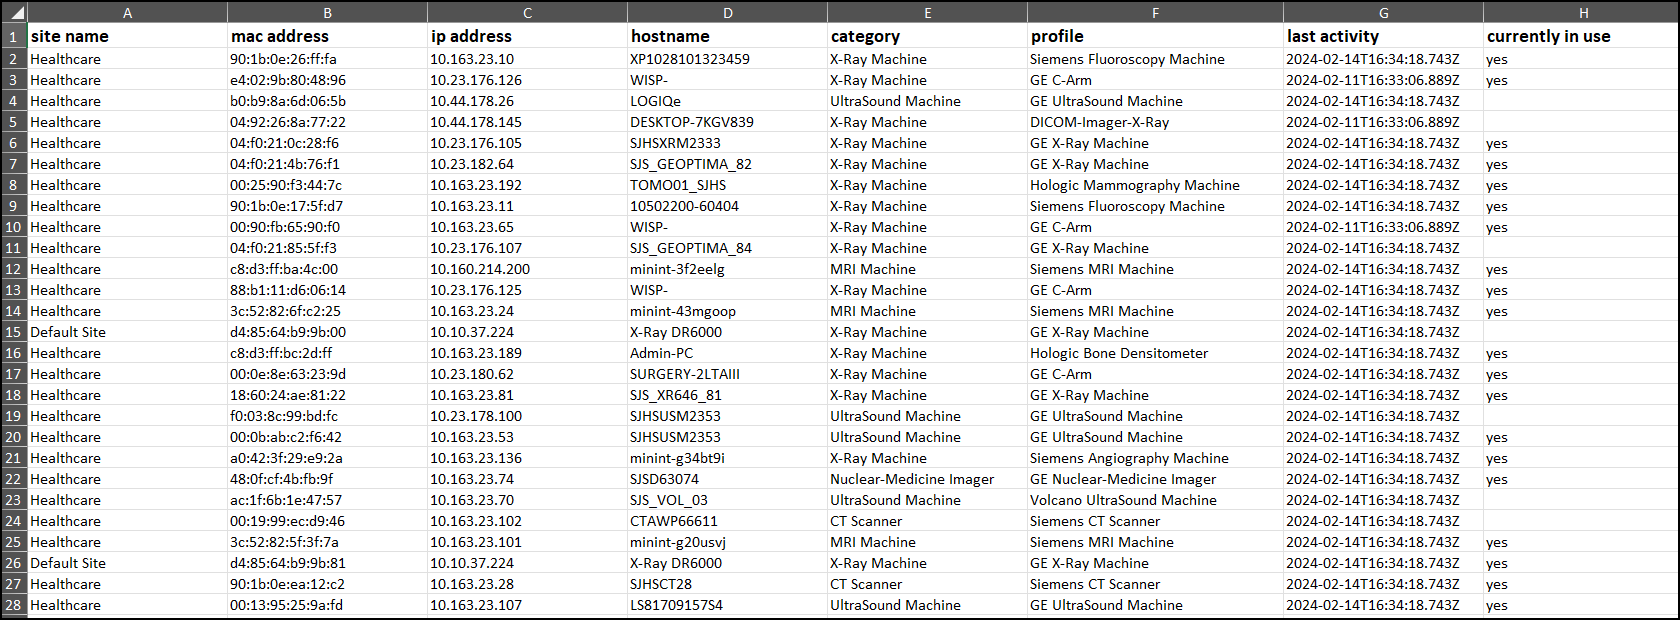Select hostname cell LOGIQe
This screenshot has height=620, width=1680.
click(x=728, y=101)
